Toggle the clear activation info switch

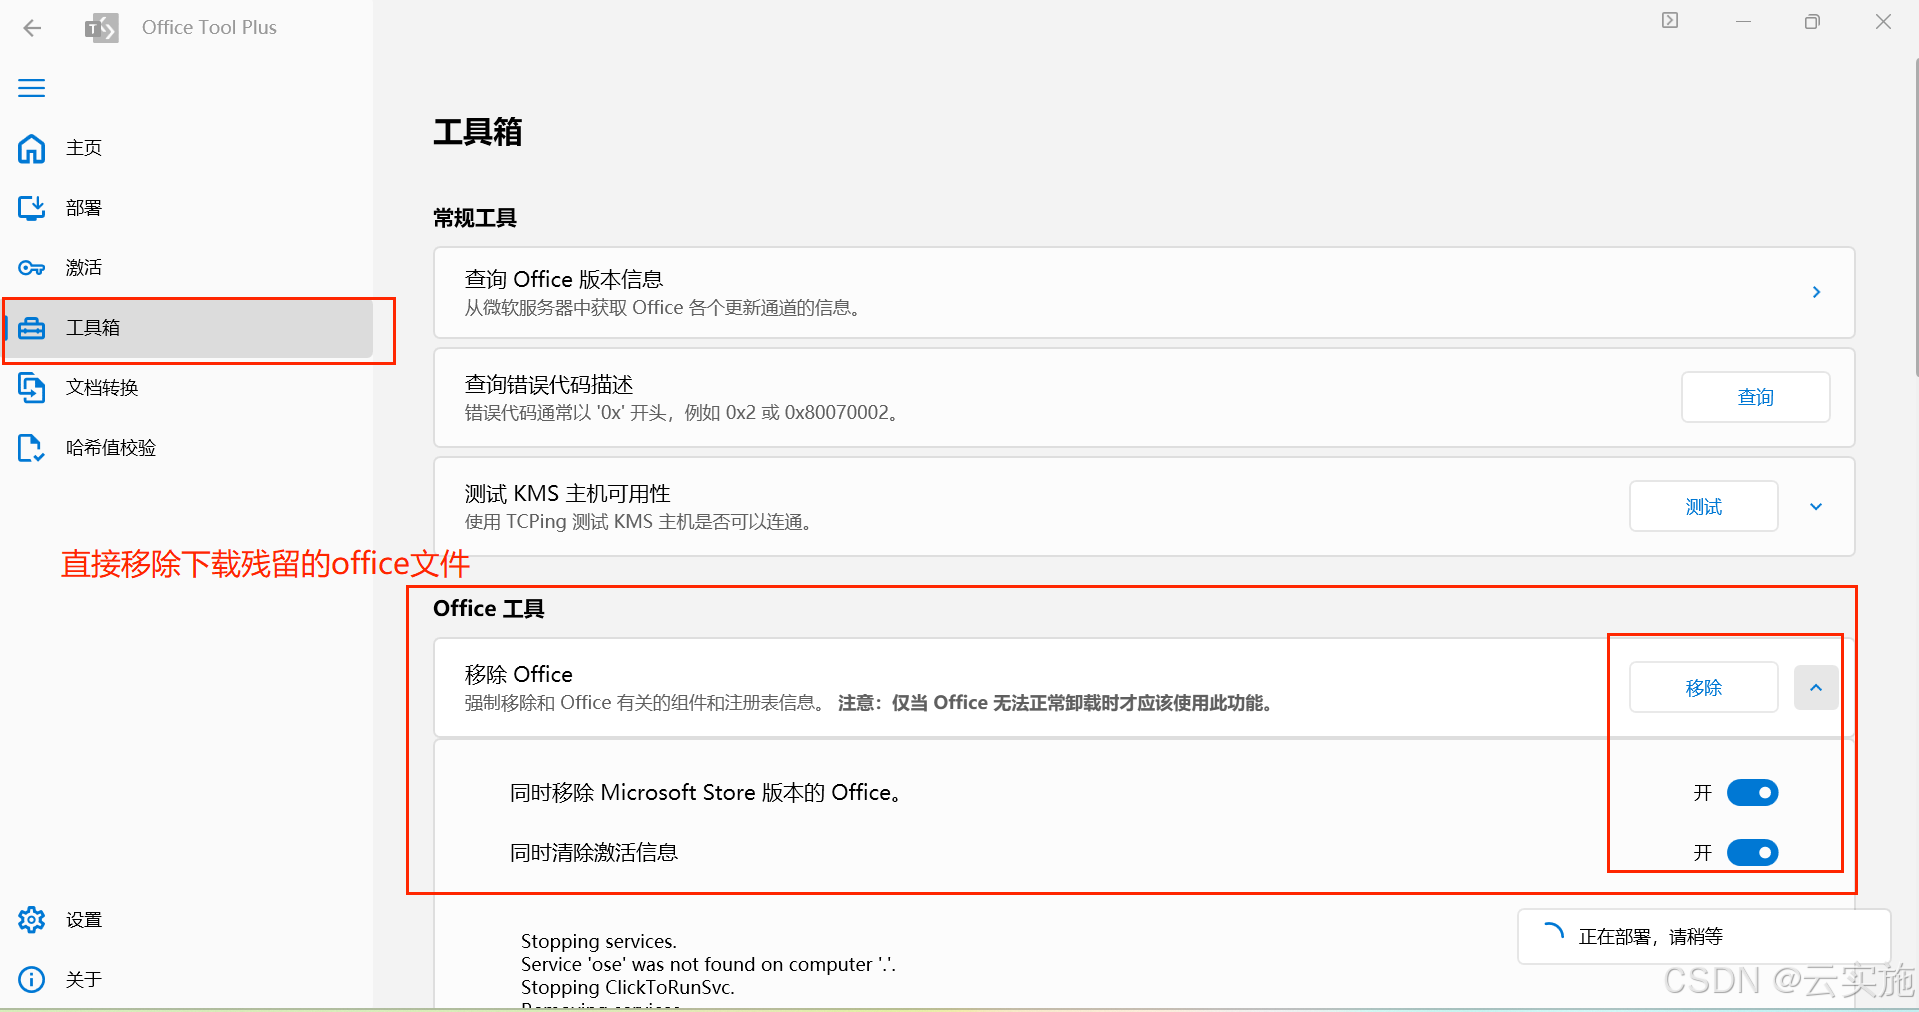click(x=1752, y=853)
